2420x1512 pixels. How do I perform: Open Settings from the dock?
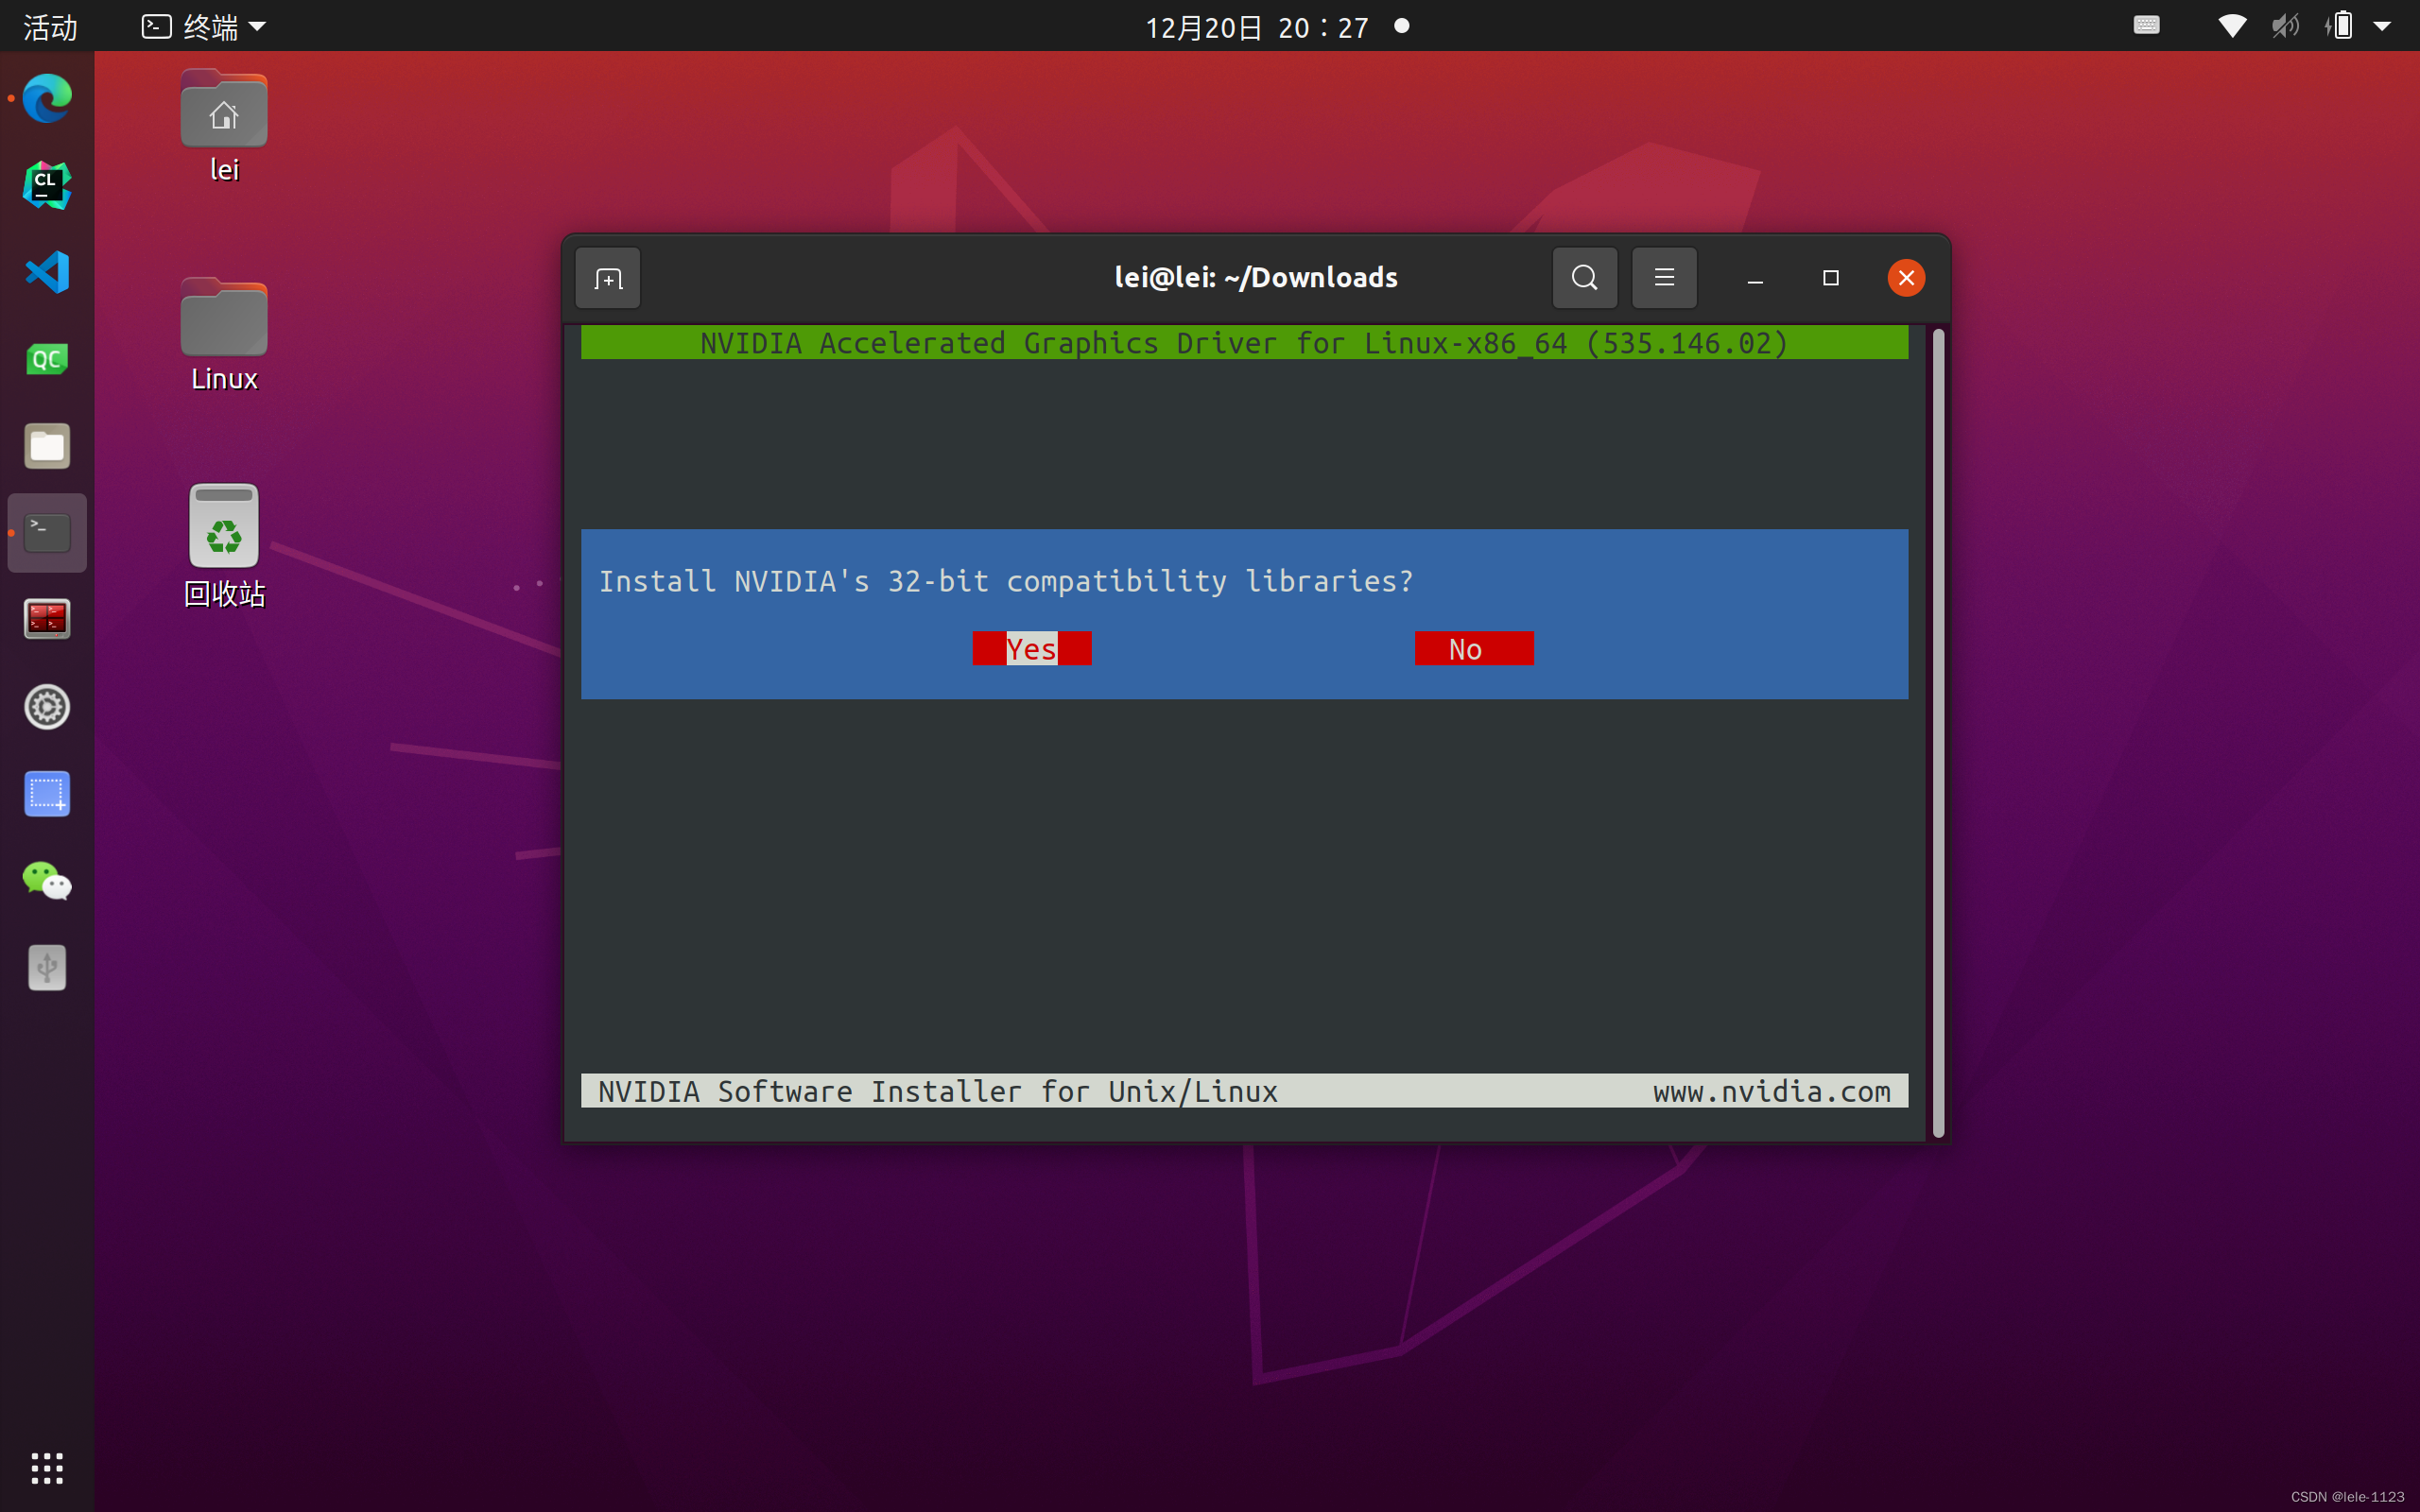(46, 707)
